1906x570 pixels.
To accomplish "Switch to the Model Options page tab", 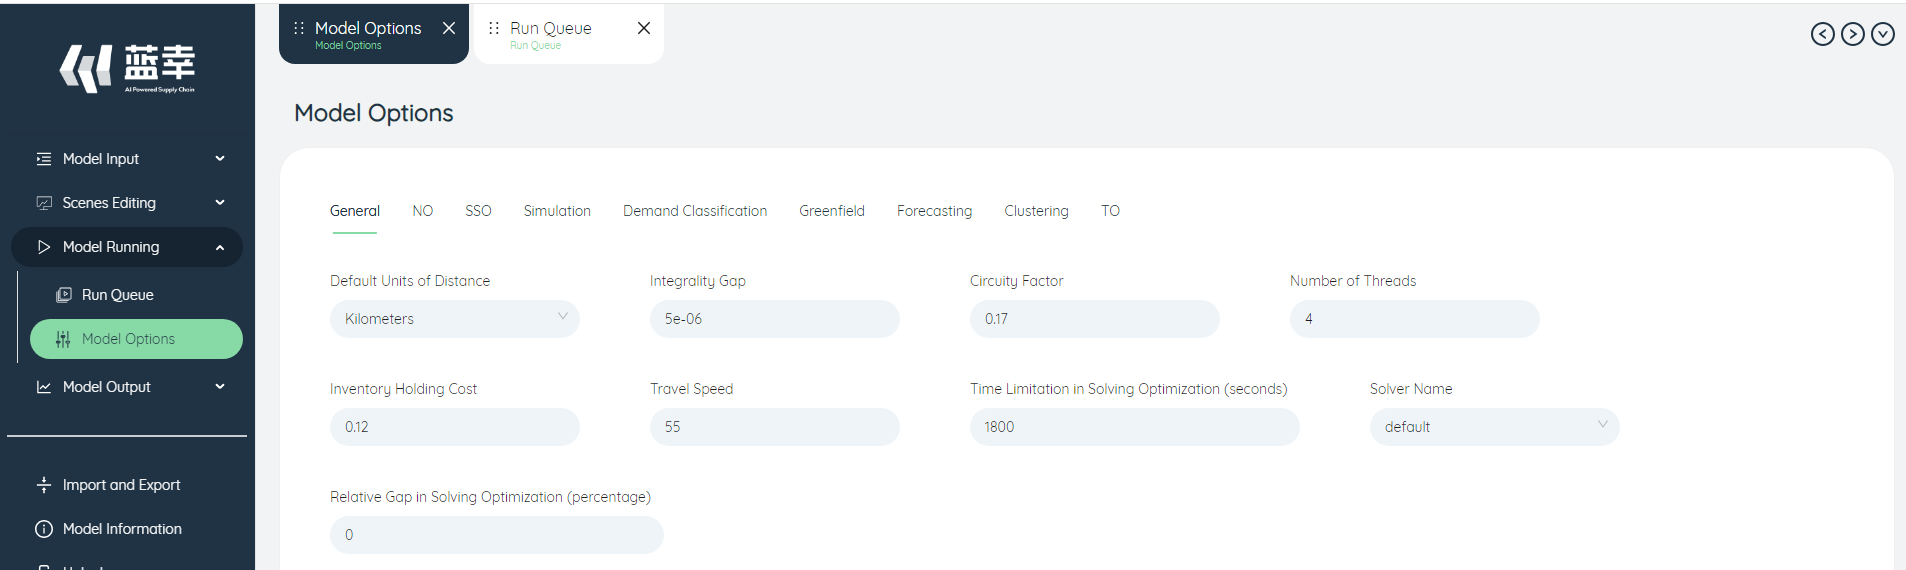I will coord(374,34).
